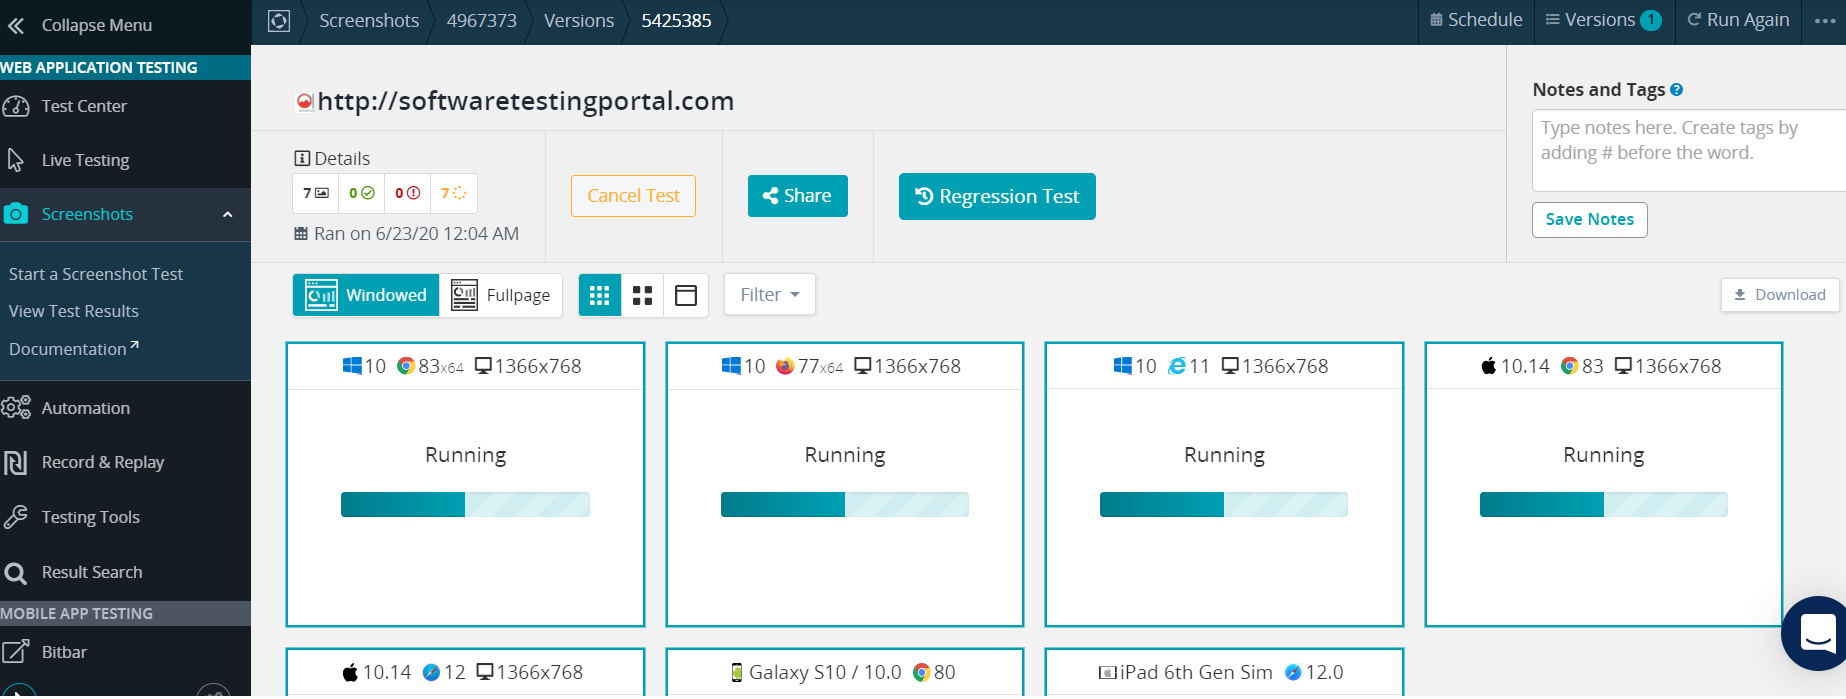Switch to Fullpage view

[501, 295]
